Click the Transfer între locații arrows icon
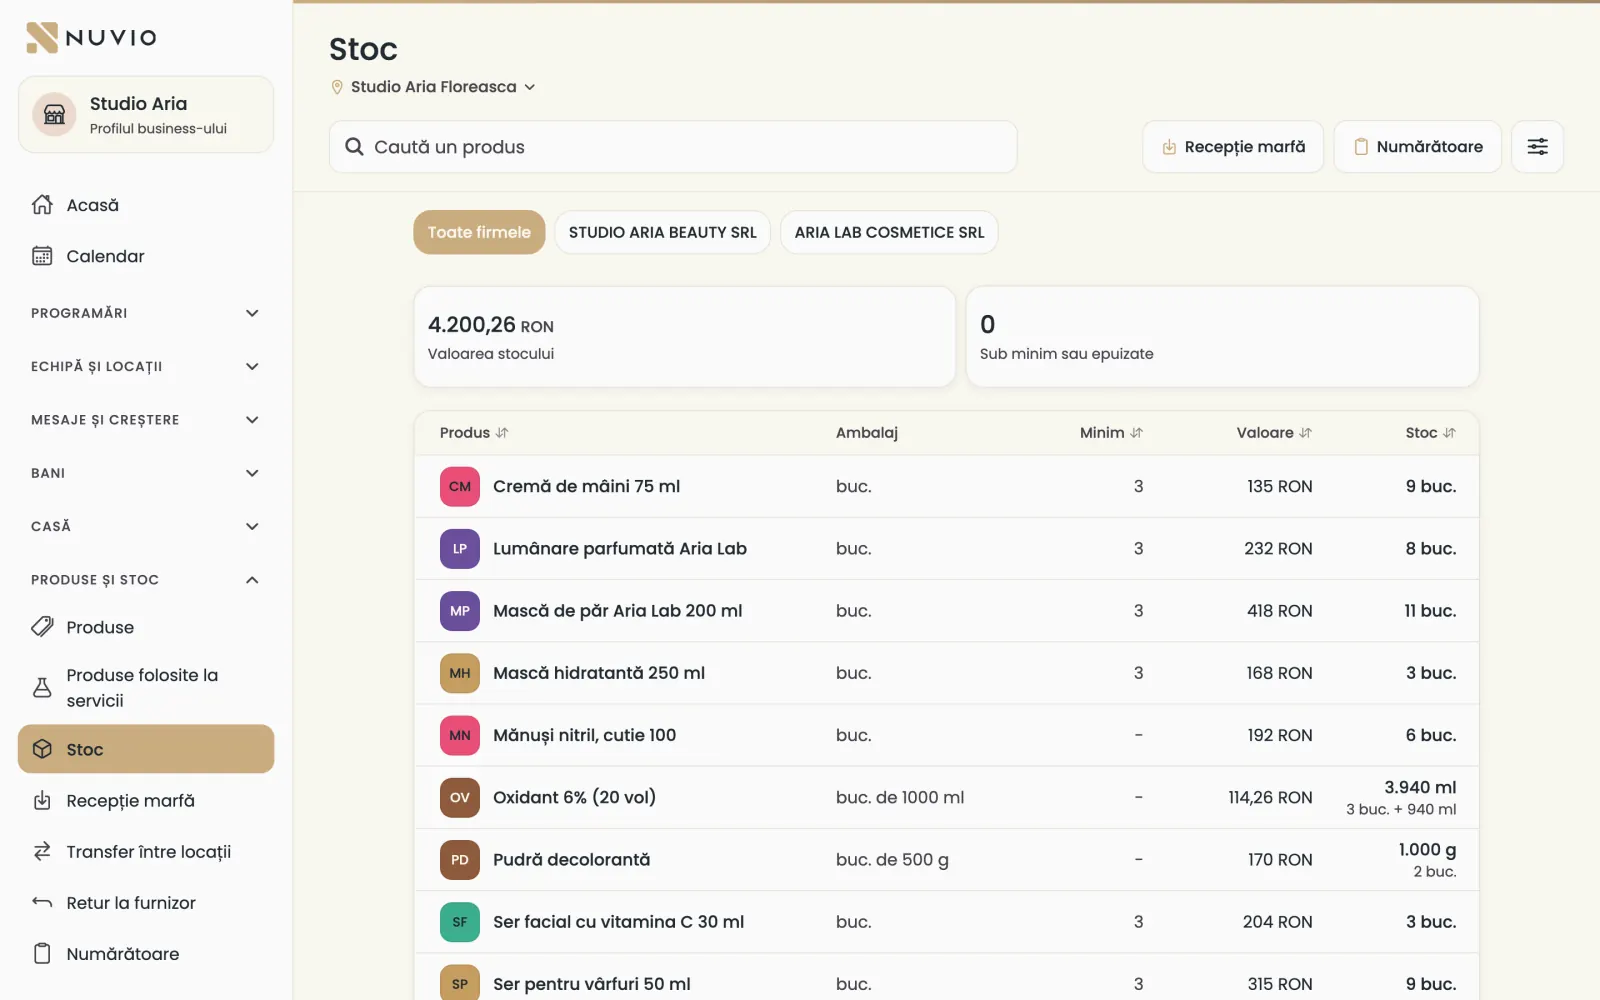Image resolution: width=1600 pixels, height=1000 pixels. coord(42,852)
